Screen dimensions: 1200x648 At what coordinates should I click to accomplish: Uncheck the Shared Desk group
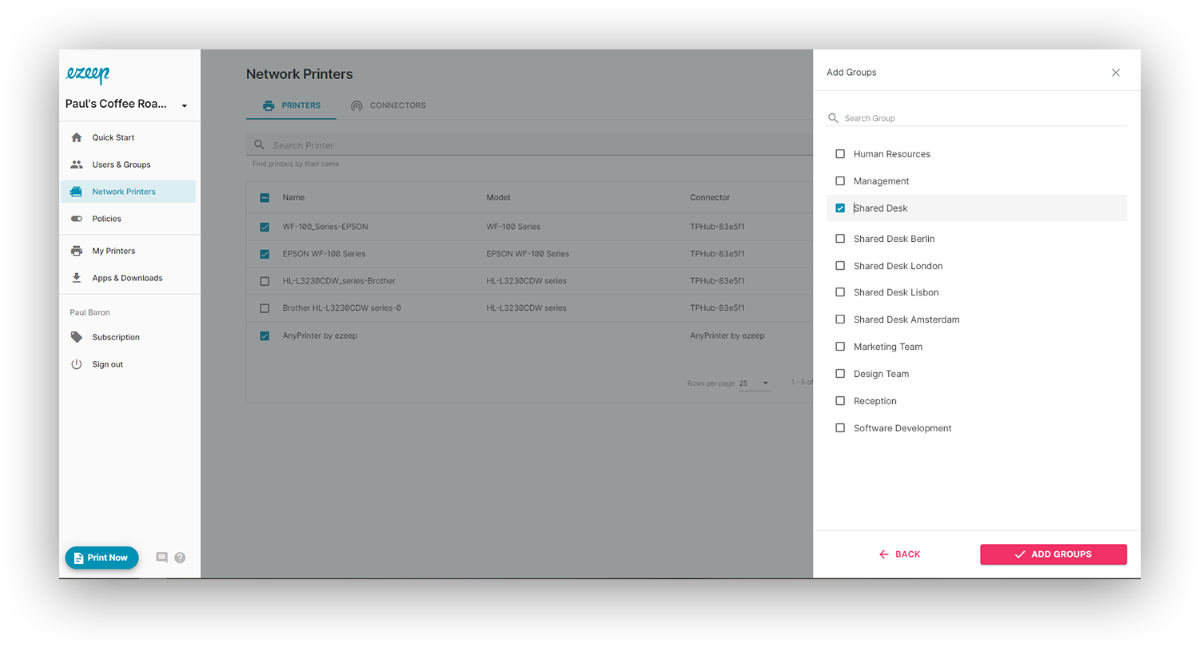[x=840, y=208]
